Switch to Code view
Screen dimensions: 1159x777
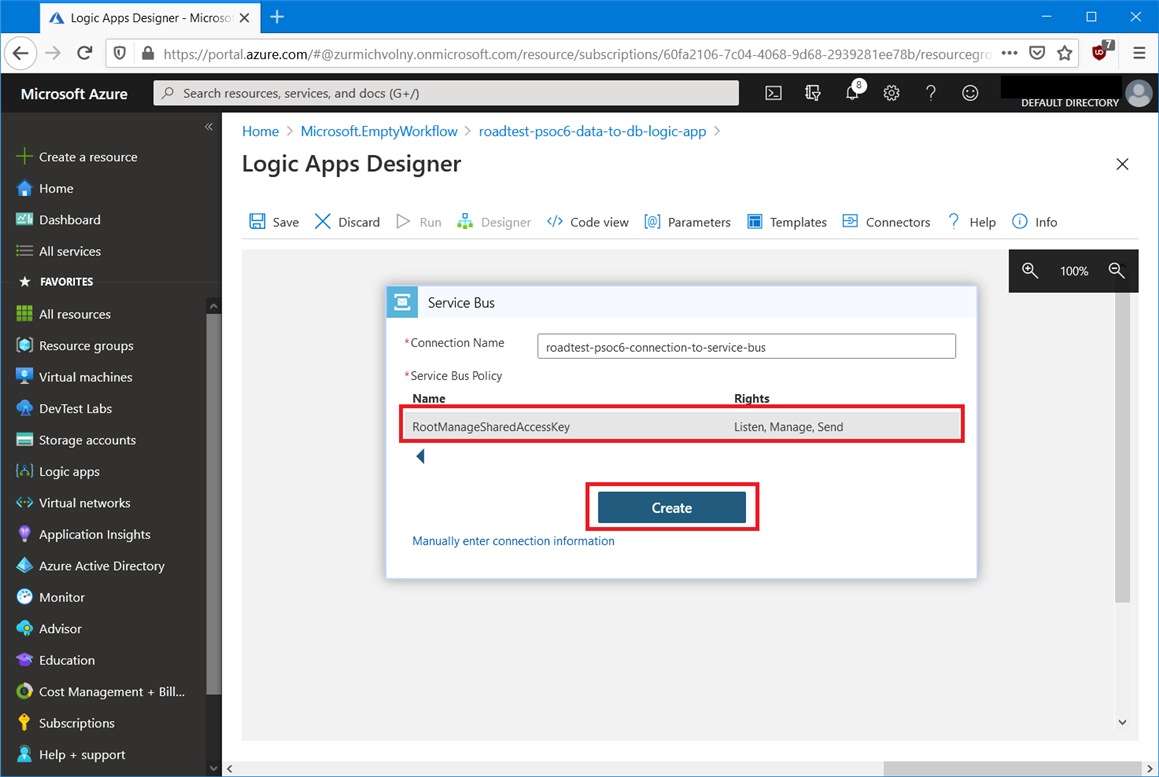(588, 222)
